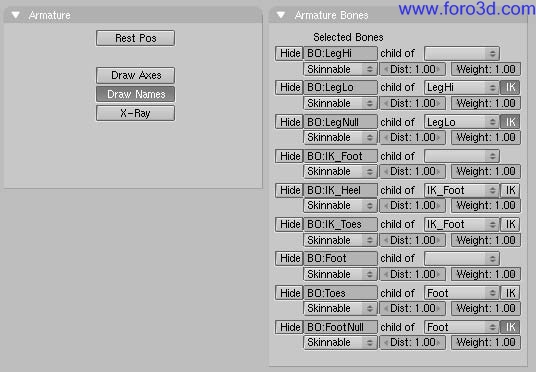Collapse the Armature Bones panel triangle
This screenshot has height=372, width=536.
(x=281, y=15)
